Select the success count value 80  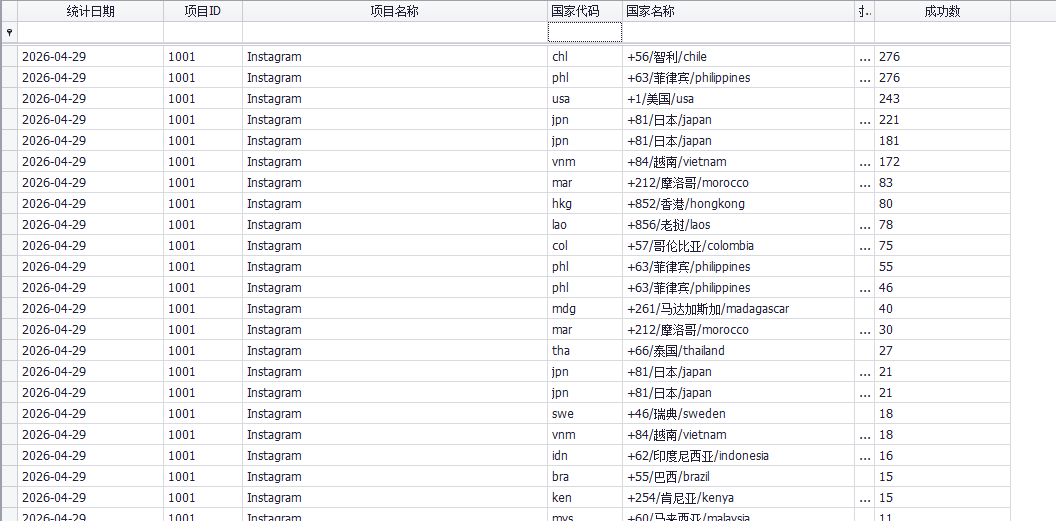coord(942,203)
